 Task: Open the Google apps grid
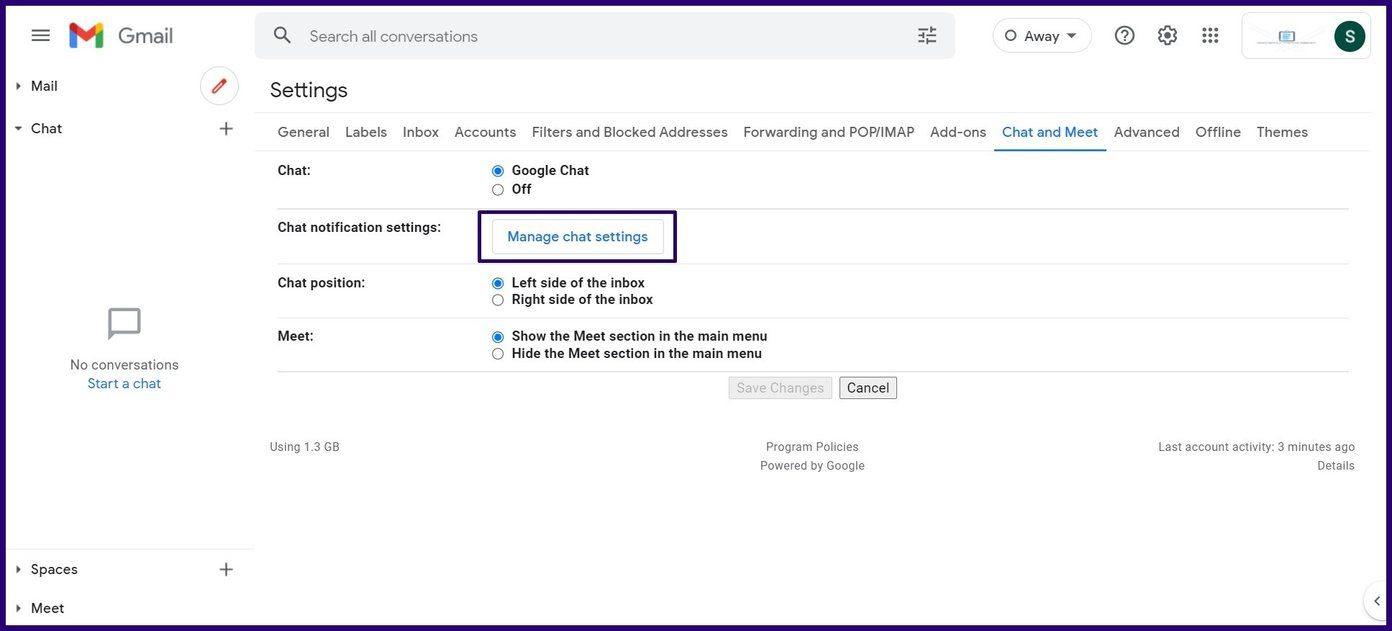[1210, 36]
